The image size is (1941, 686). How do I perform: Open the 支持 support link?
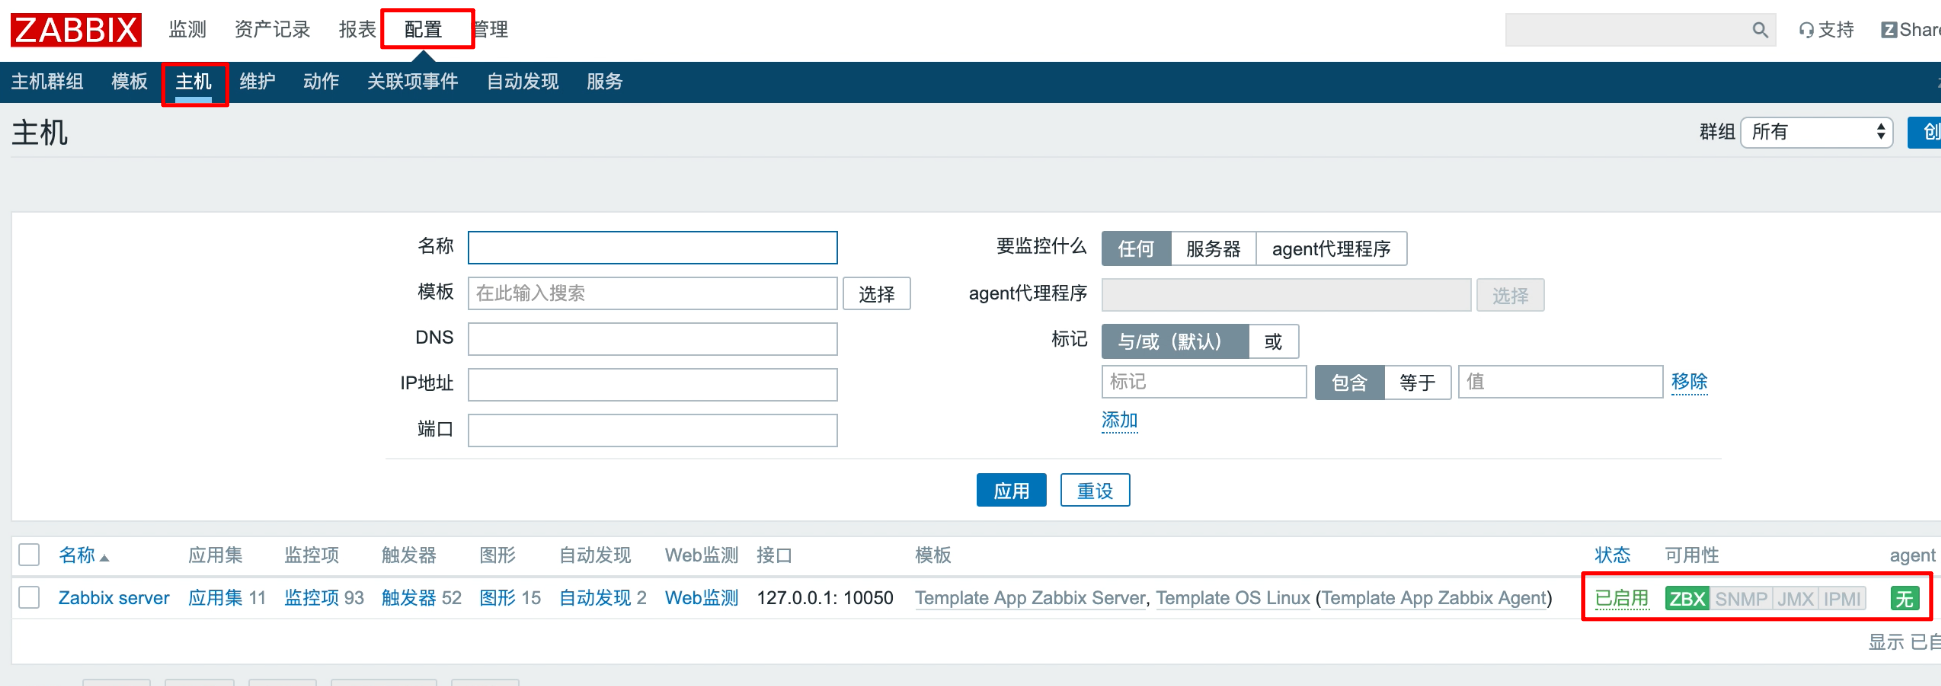tap(1826, 30)
